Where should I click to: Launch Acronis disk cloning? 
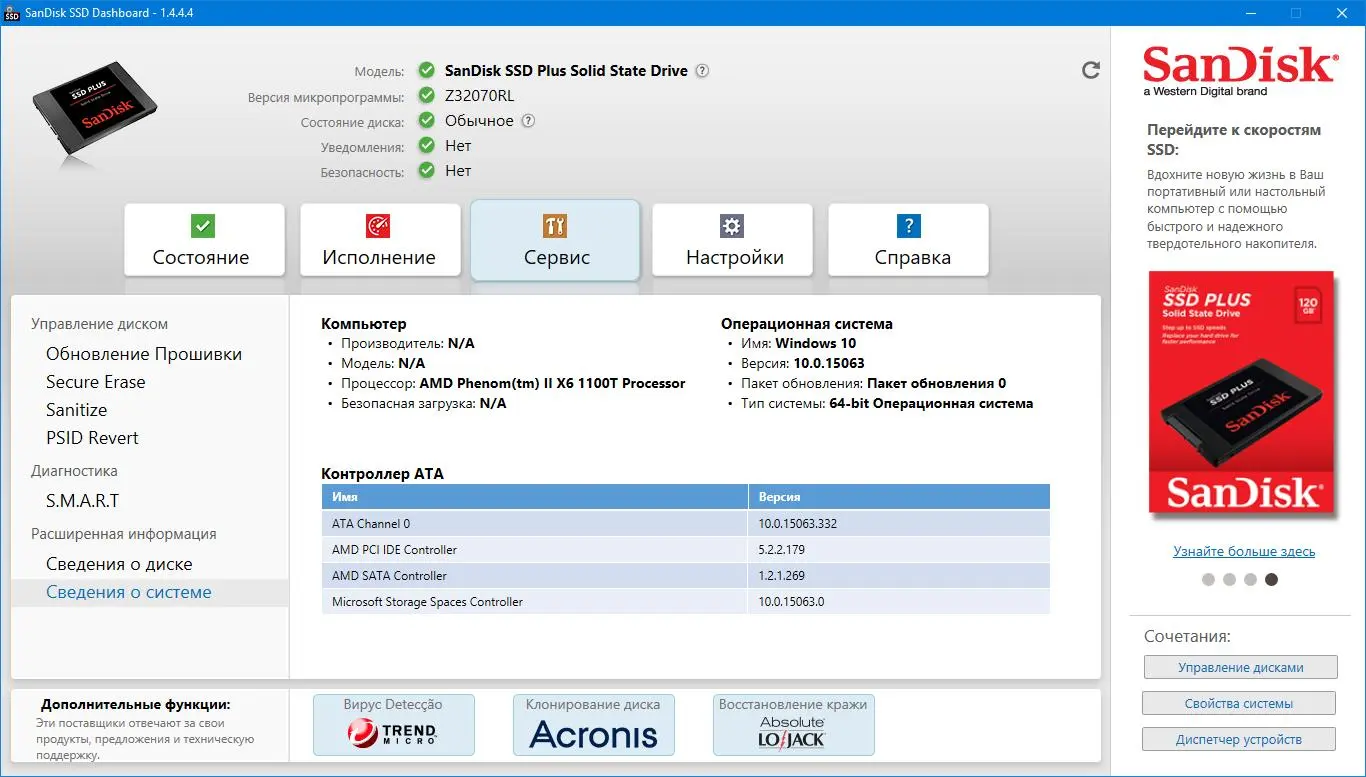(x=594, y=725)
